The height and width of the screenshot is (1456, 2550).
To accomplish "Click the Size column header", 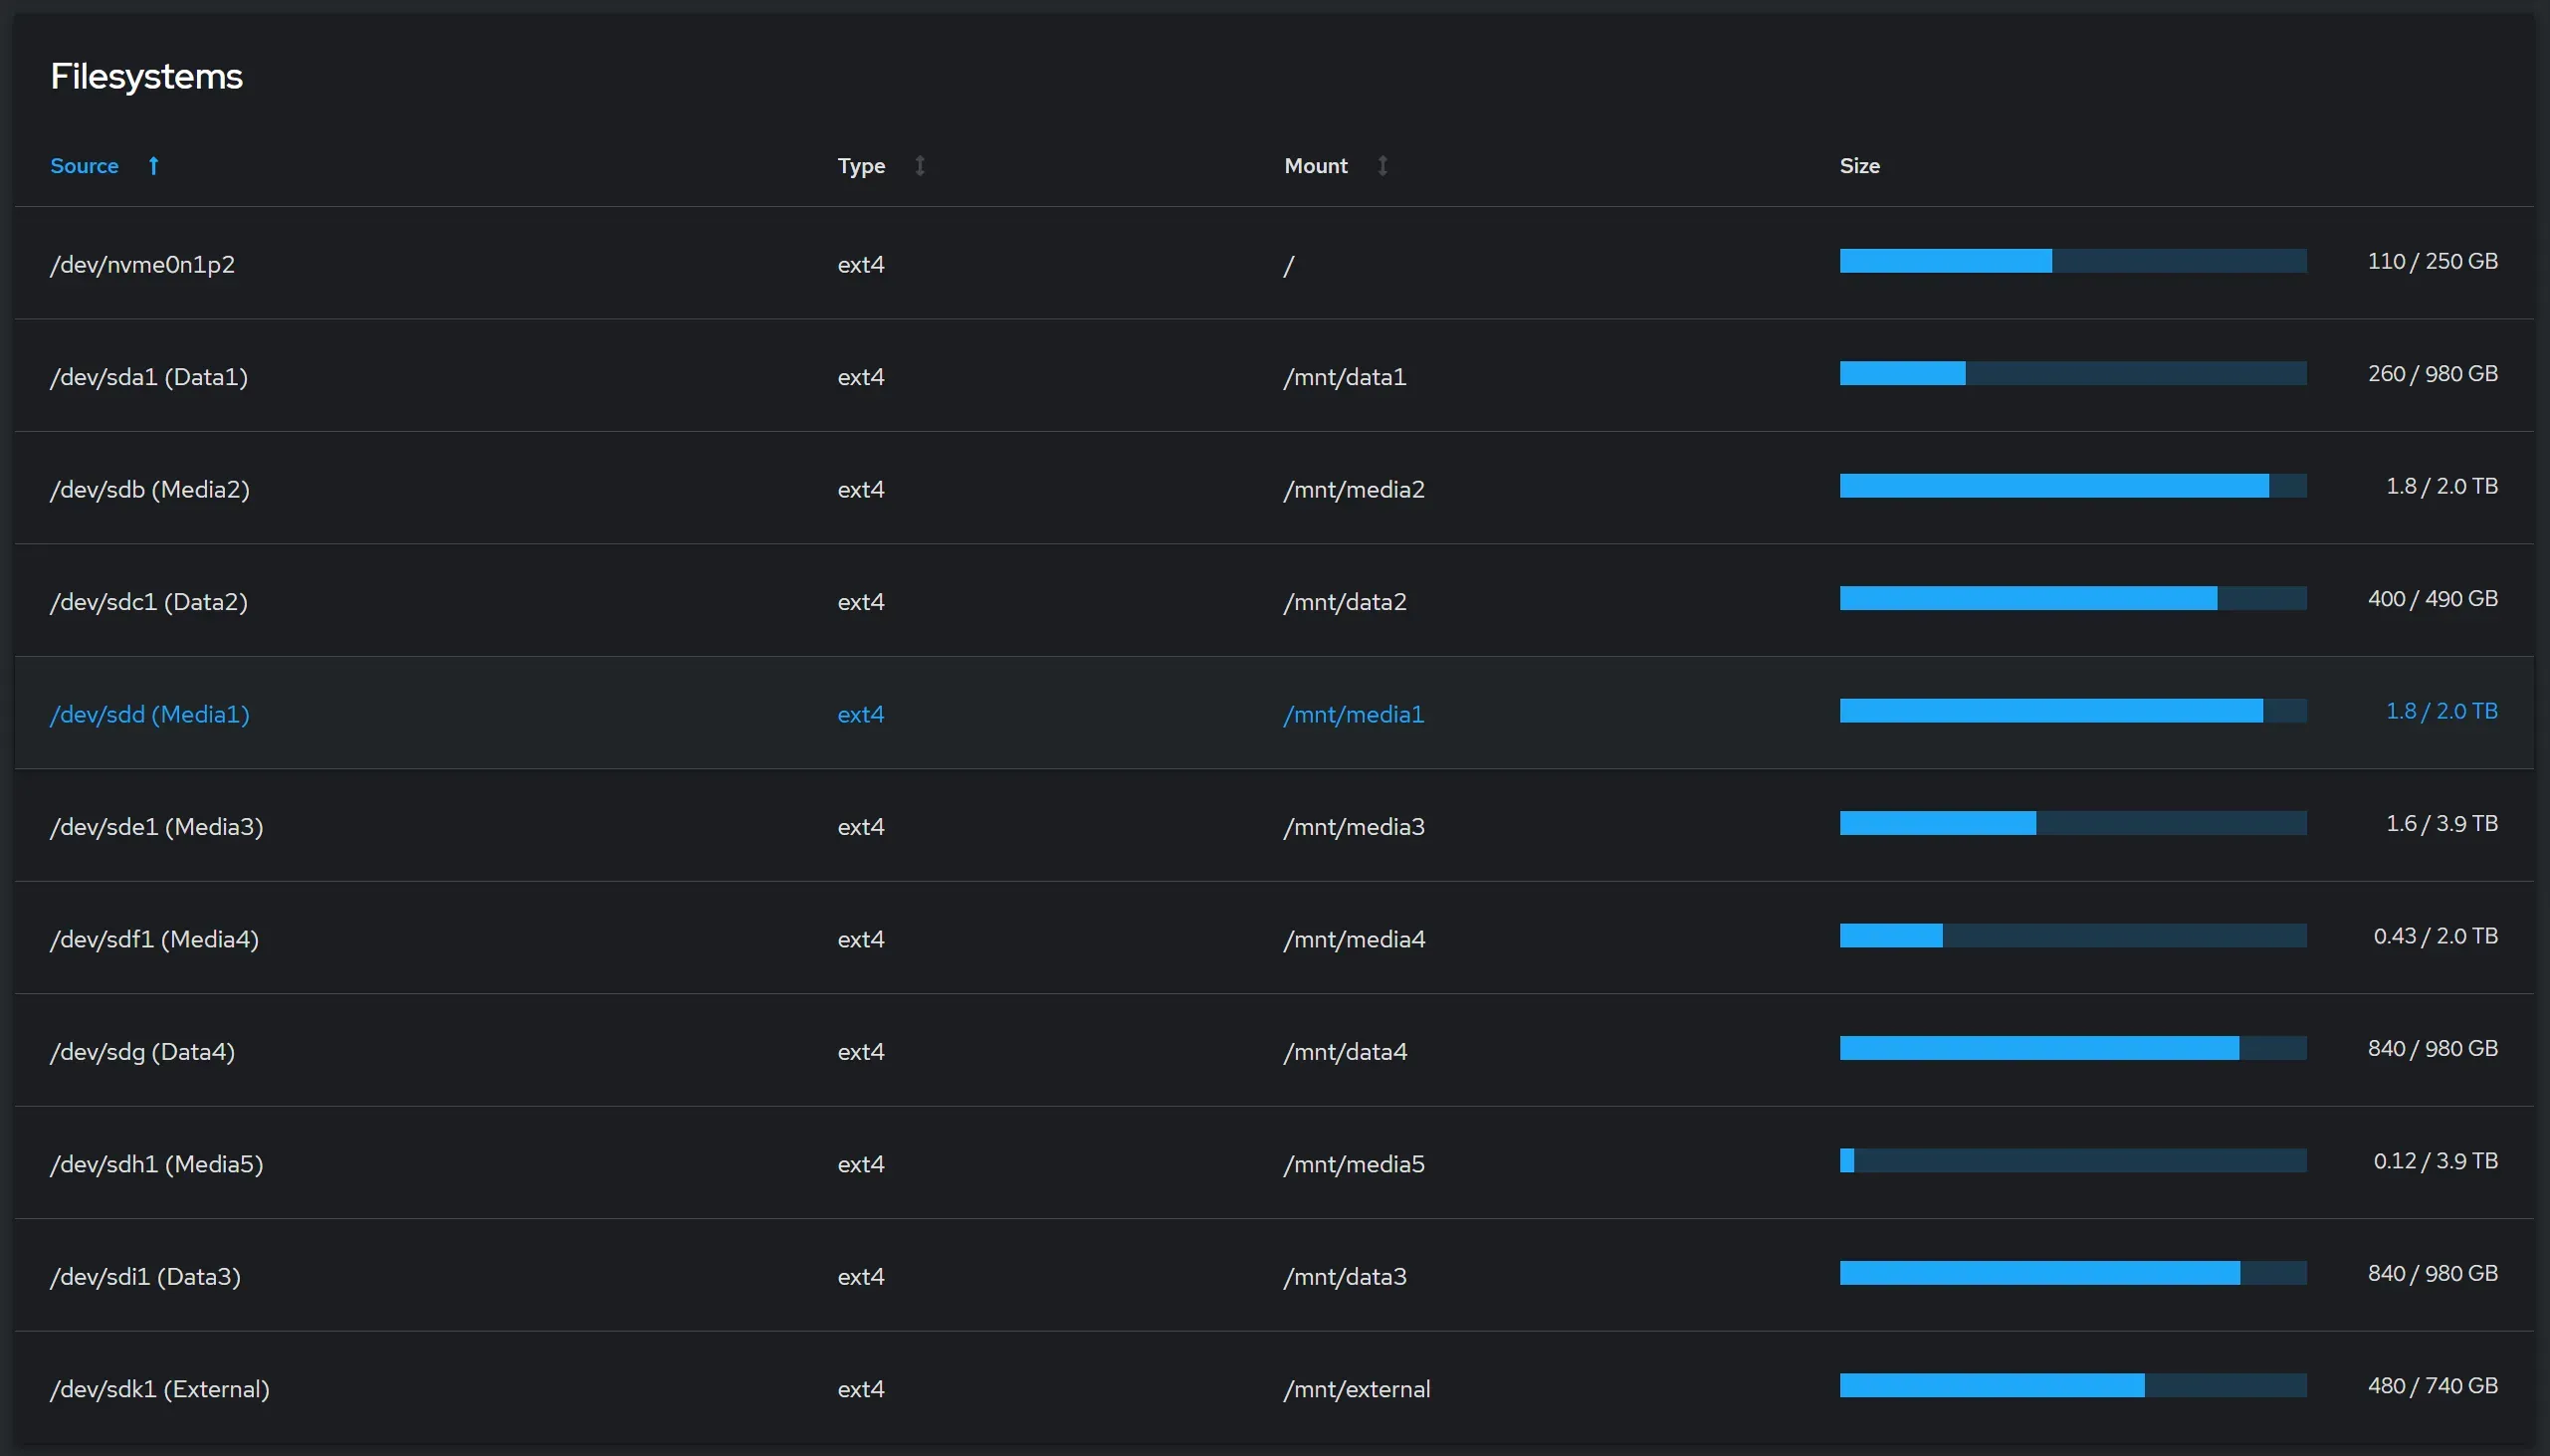I will coord(1858,166).
